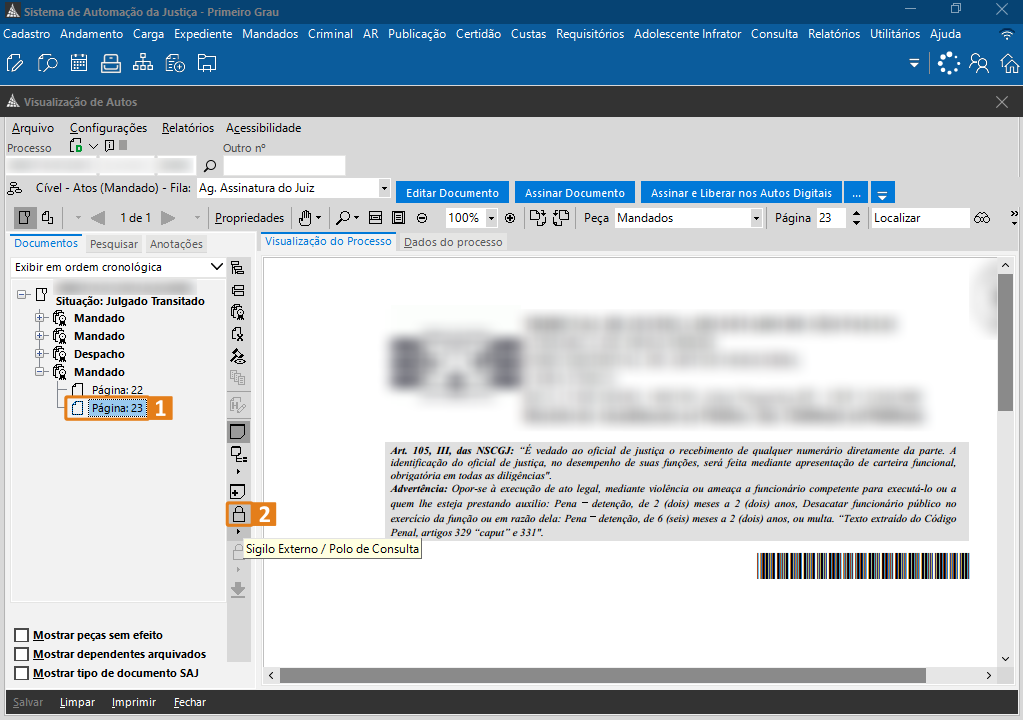Collapse the last Mandado tree node
Viewport: 1023px width, 720px height.
(40, 372)
